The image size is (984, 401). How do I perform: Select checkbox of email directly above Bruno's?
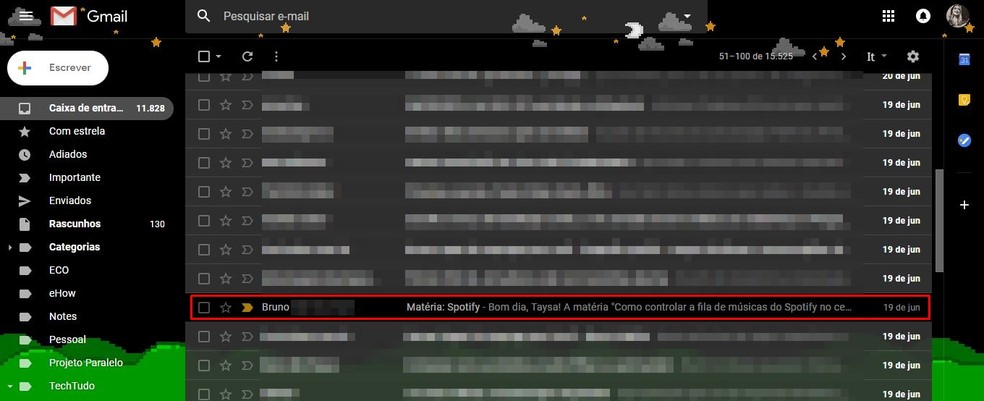pyautogui.click(x=204, y=279)
